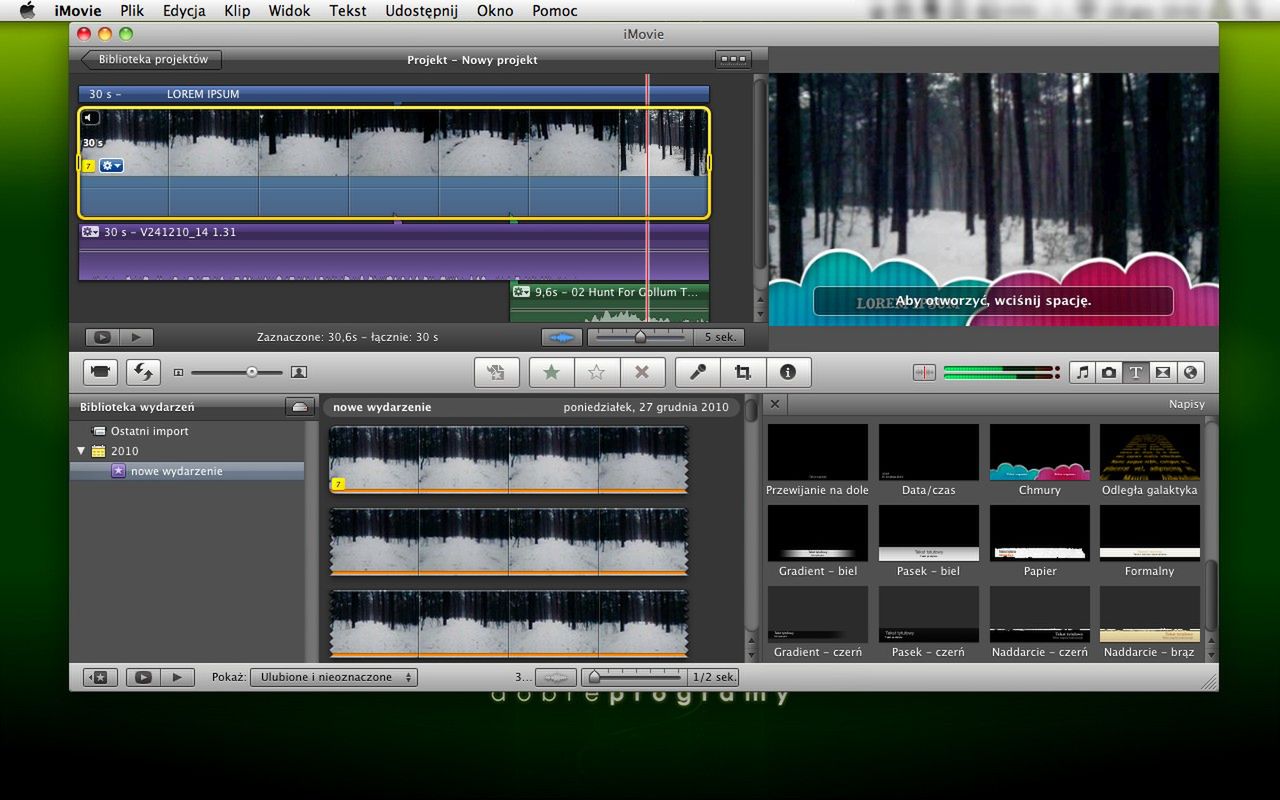
Task: Open the voiceover microphone tool
Action: (x=698, y=372)
